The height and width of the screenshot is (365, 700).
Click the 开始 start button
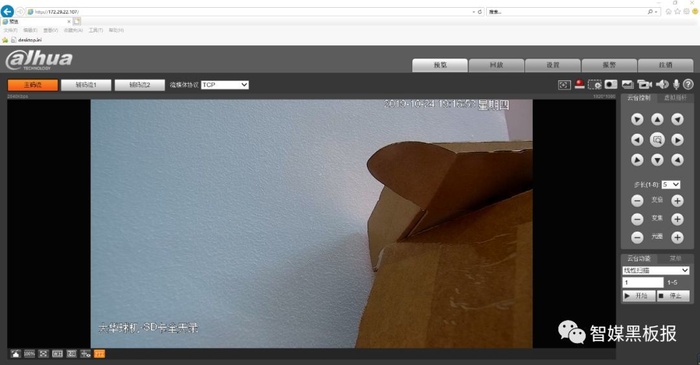pos(638,296)
